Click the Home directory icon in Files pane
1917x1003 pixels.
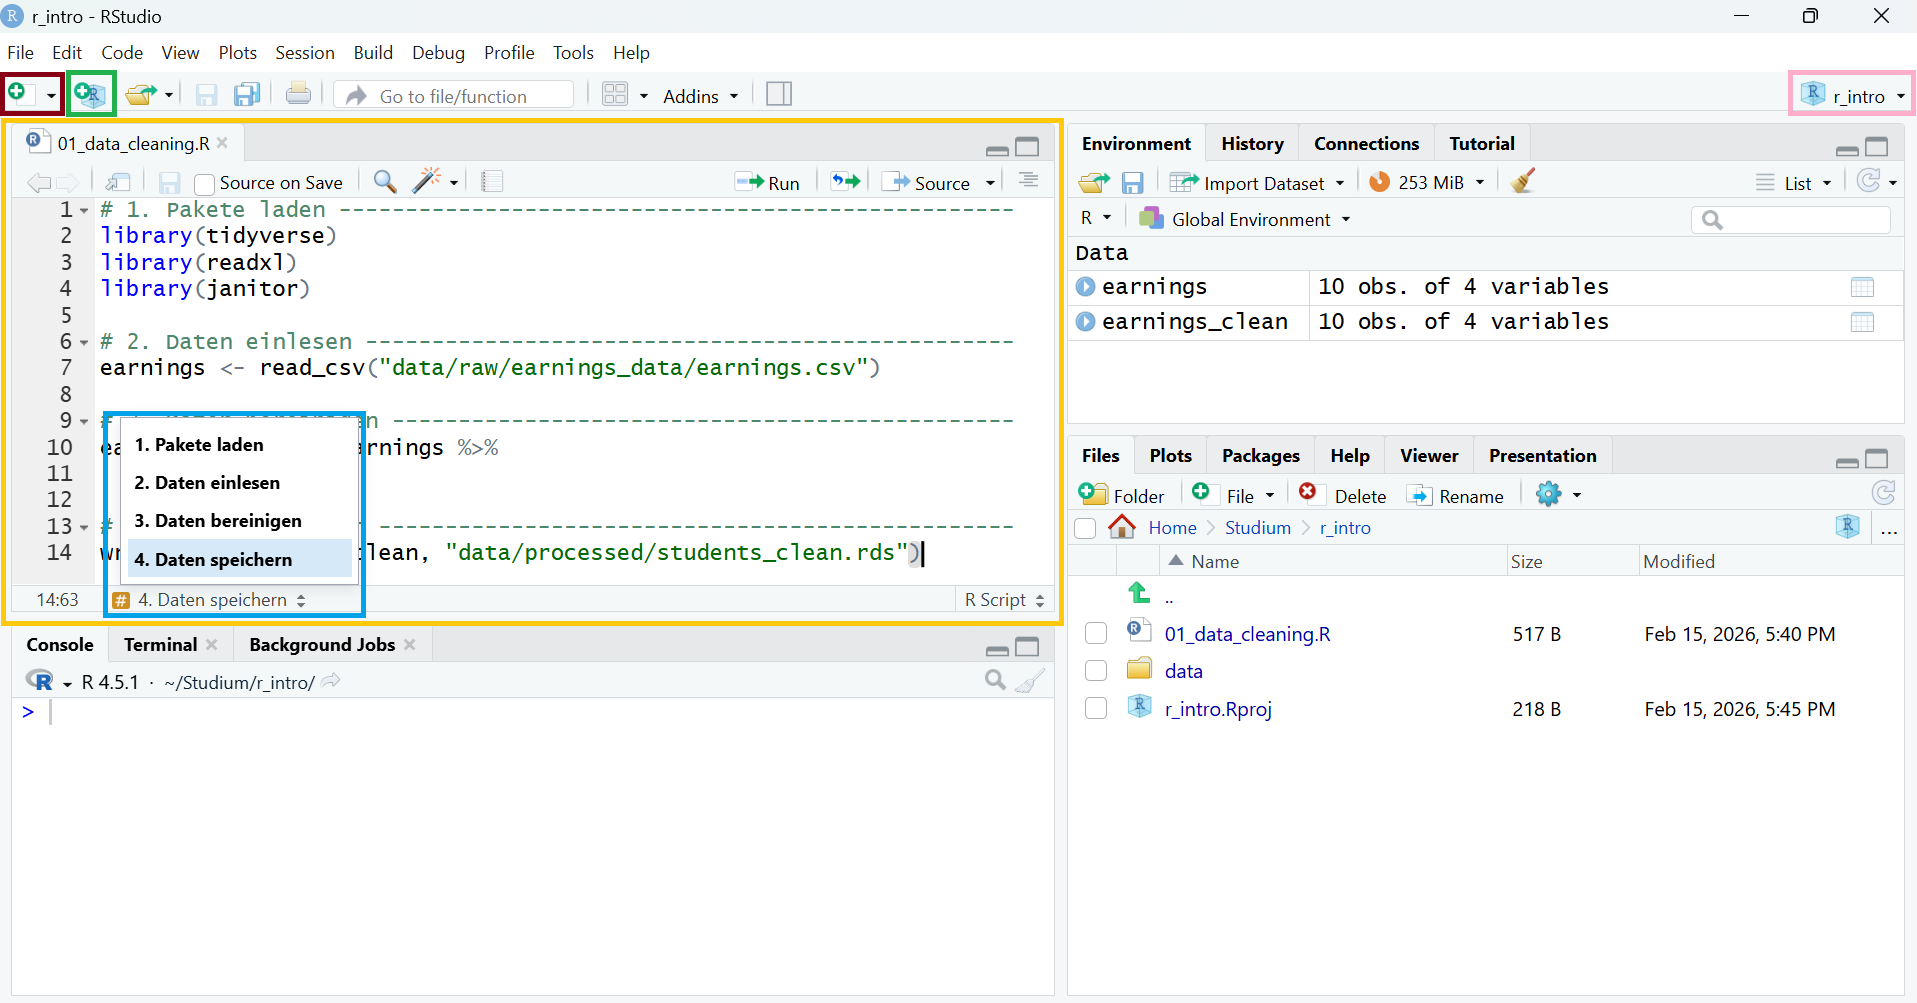pos(1122,527)
